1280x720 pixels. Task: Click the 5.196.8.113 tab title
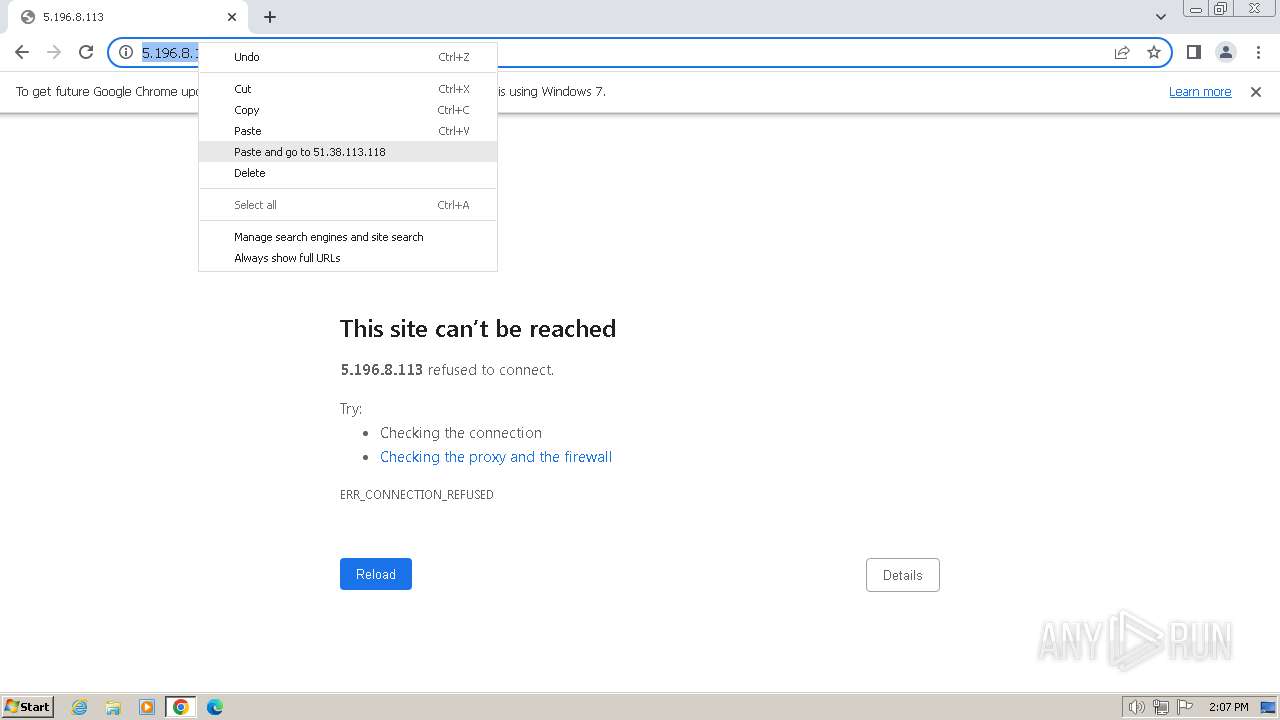[73, 17]
